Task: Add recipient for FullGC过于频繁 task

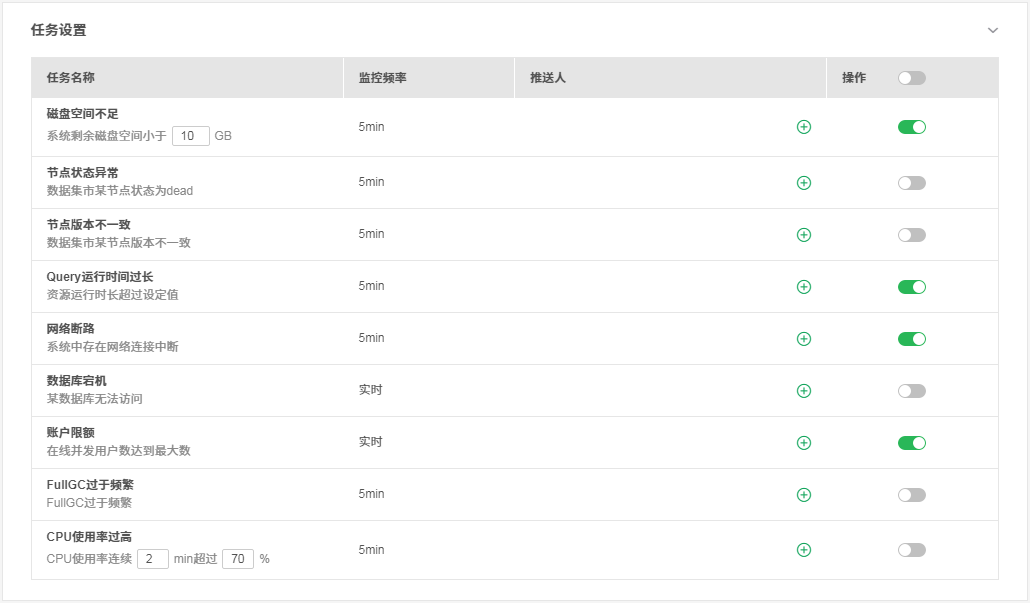Action: point(803,495)
